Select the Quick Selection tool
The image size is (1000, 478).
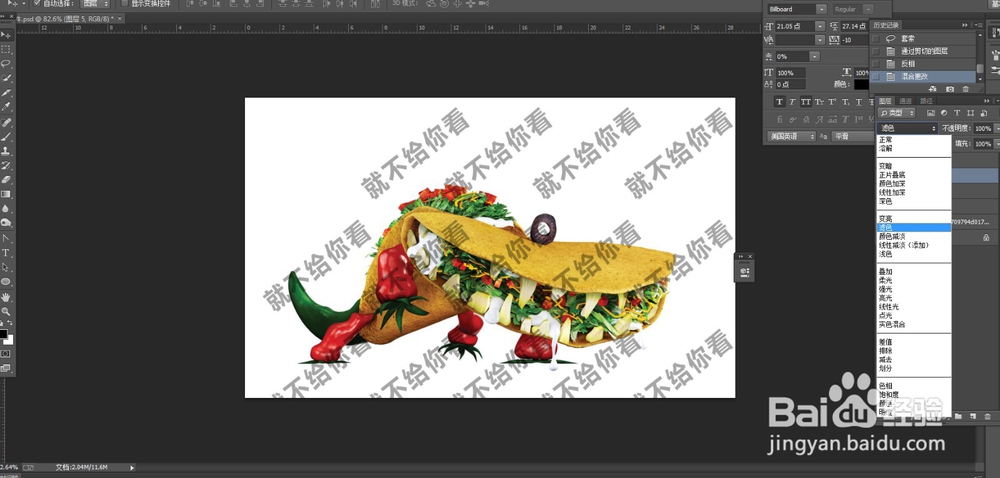tap(6, 78)
